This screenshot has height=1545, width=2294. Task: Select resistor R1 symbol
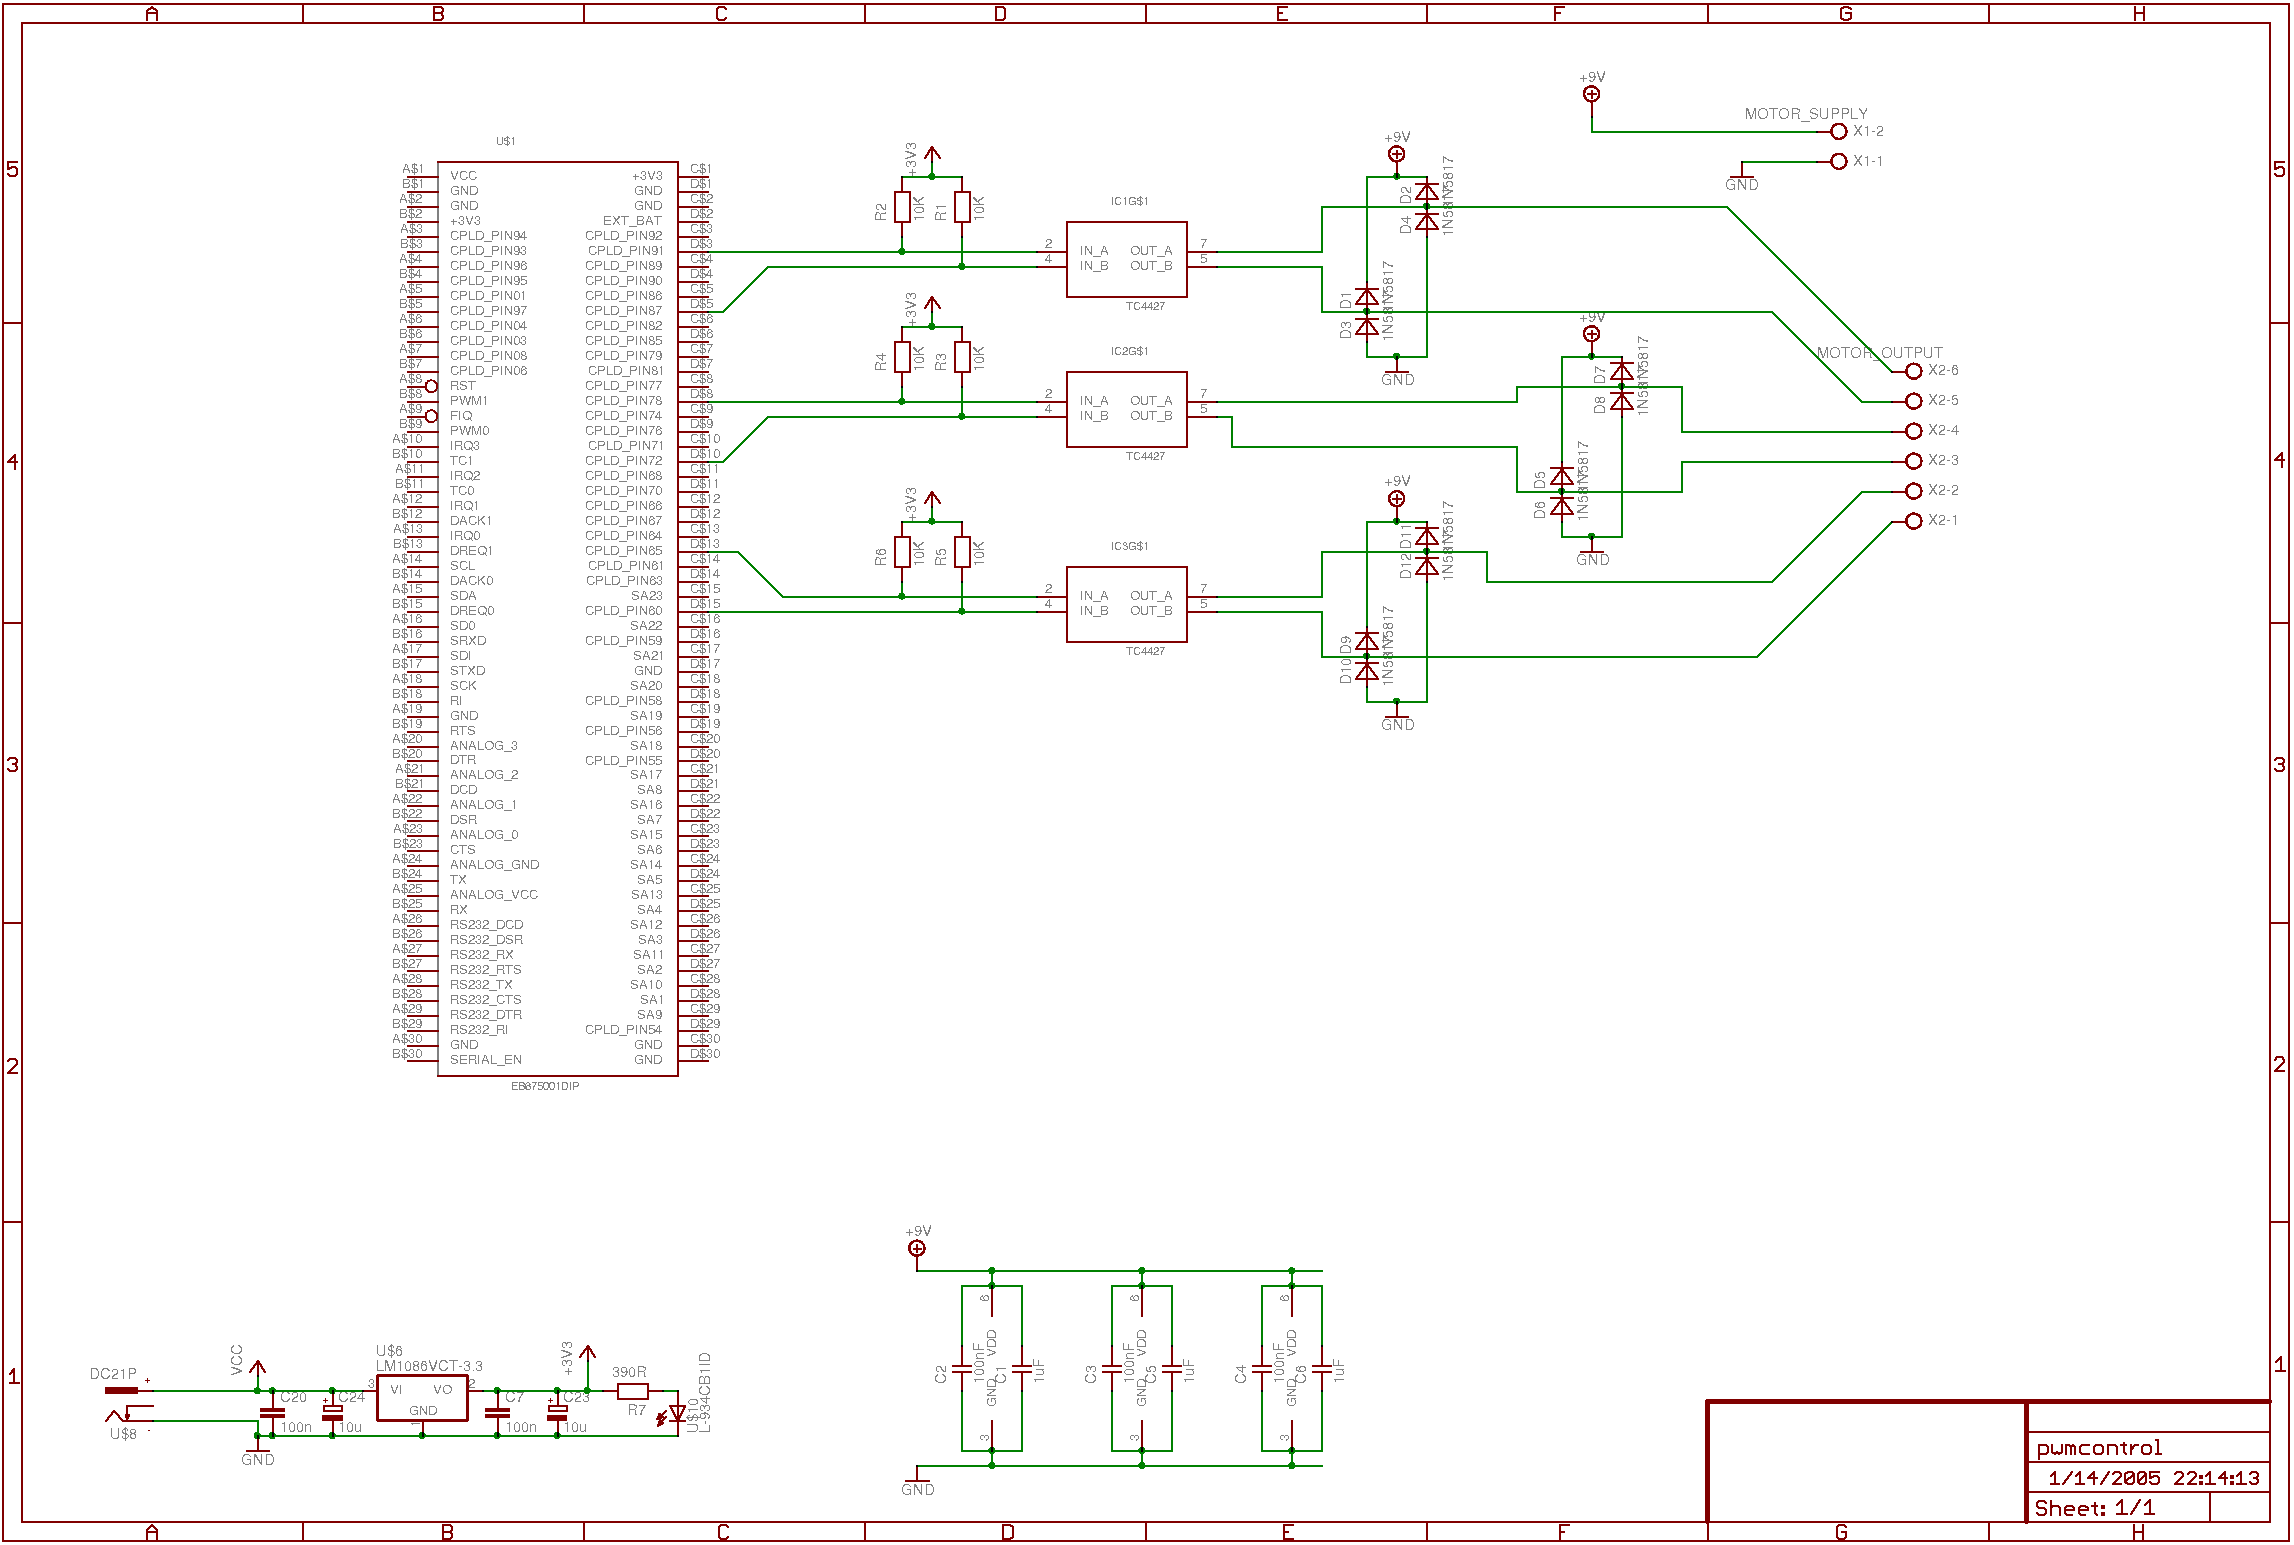962,208
